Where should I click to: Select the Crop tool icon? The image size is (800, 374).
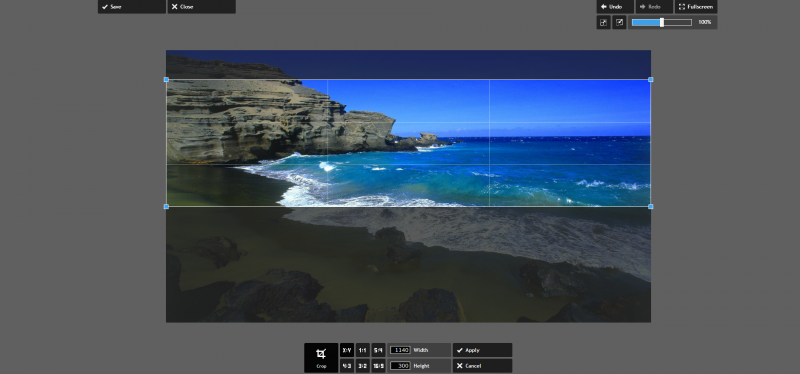(x=321, y=357)
